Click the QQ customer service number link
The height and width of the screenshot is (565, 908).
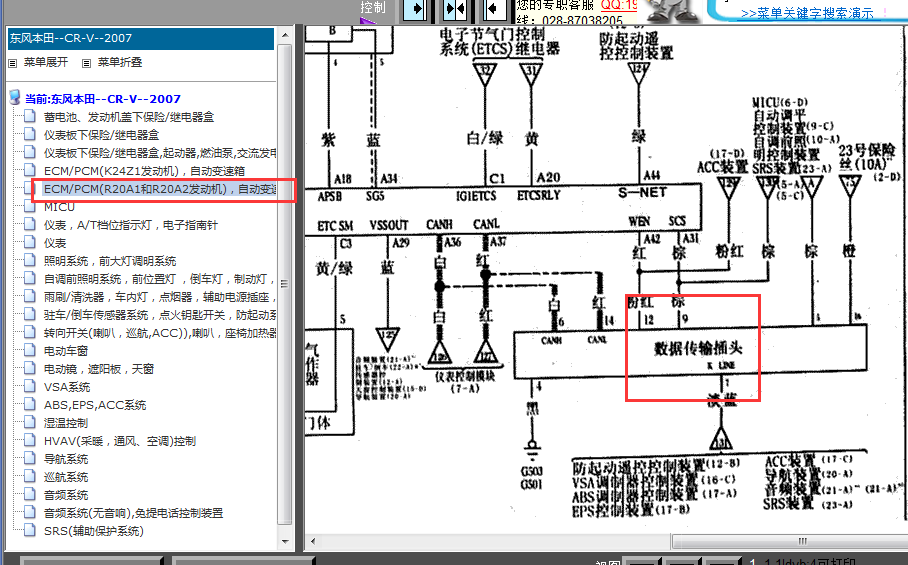coord(618,5)
